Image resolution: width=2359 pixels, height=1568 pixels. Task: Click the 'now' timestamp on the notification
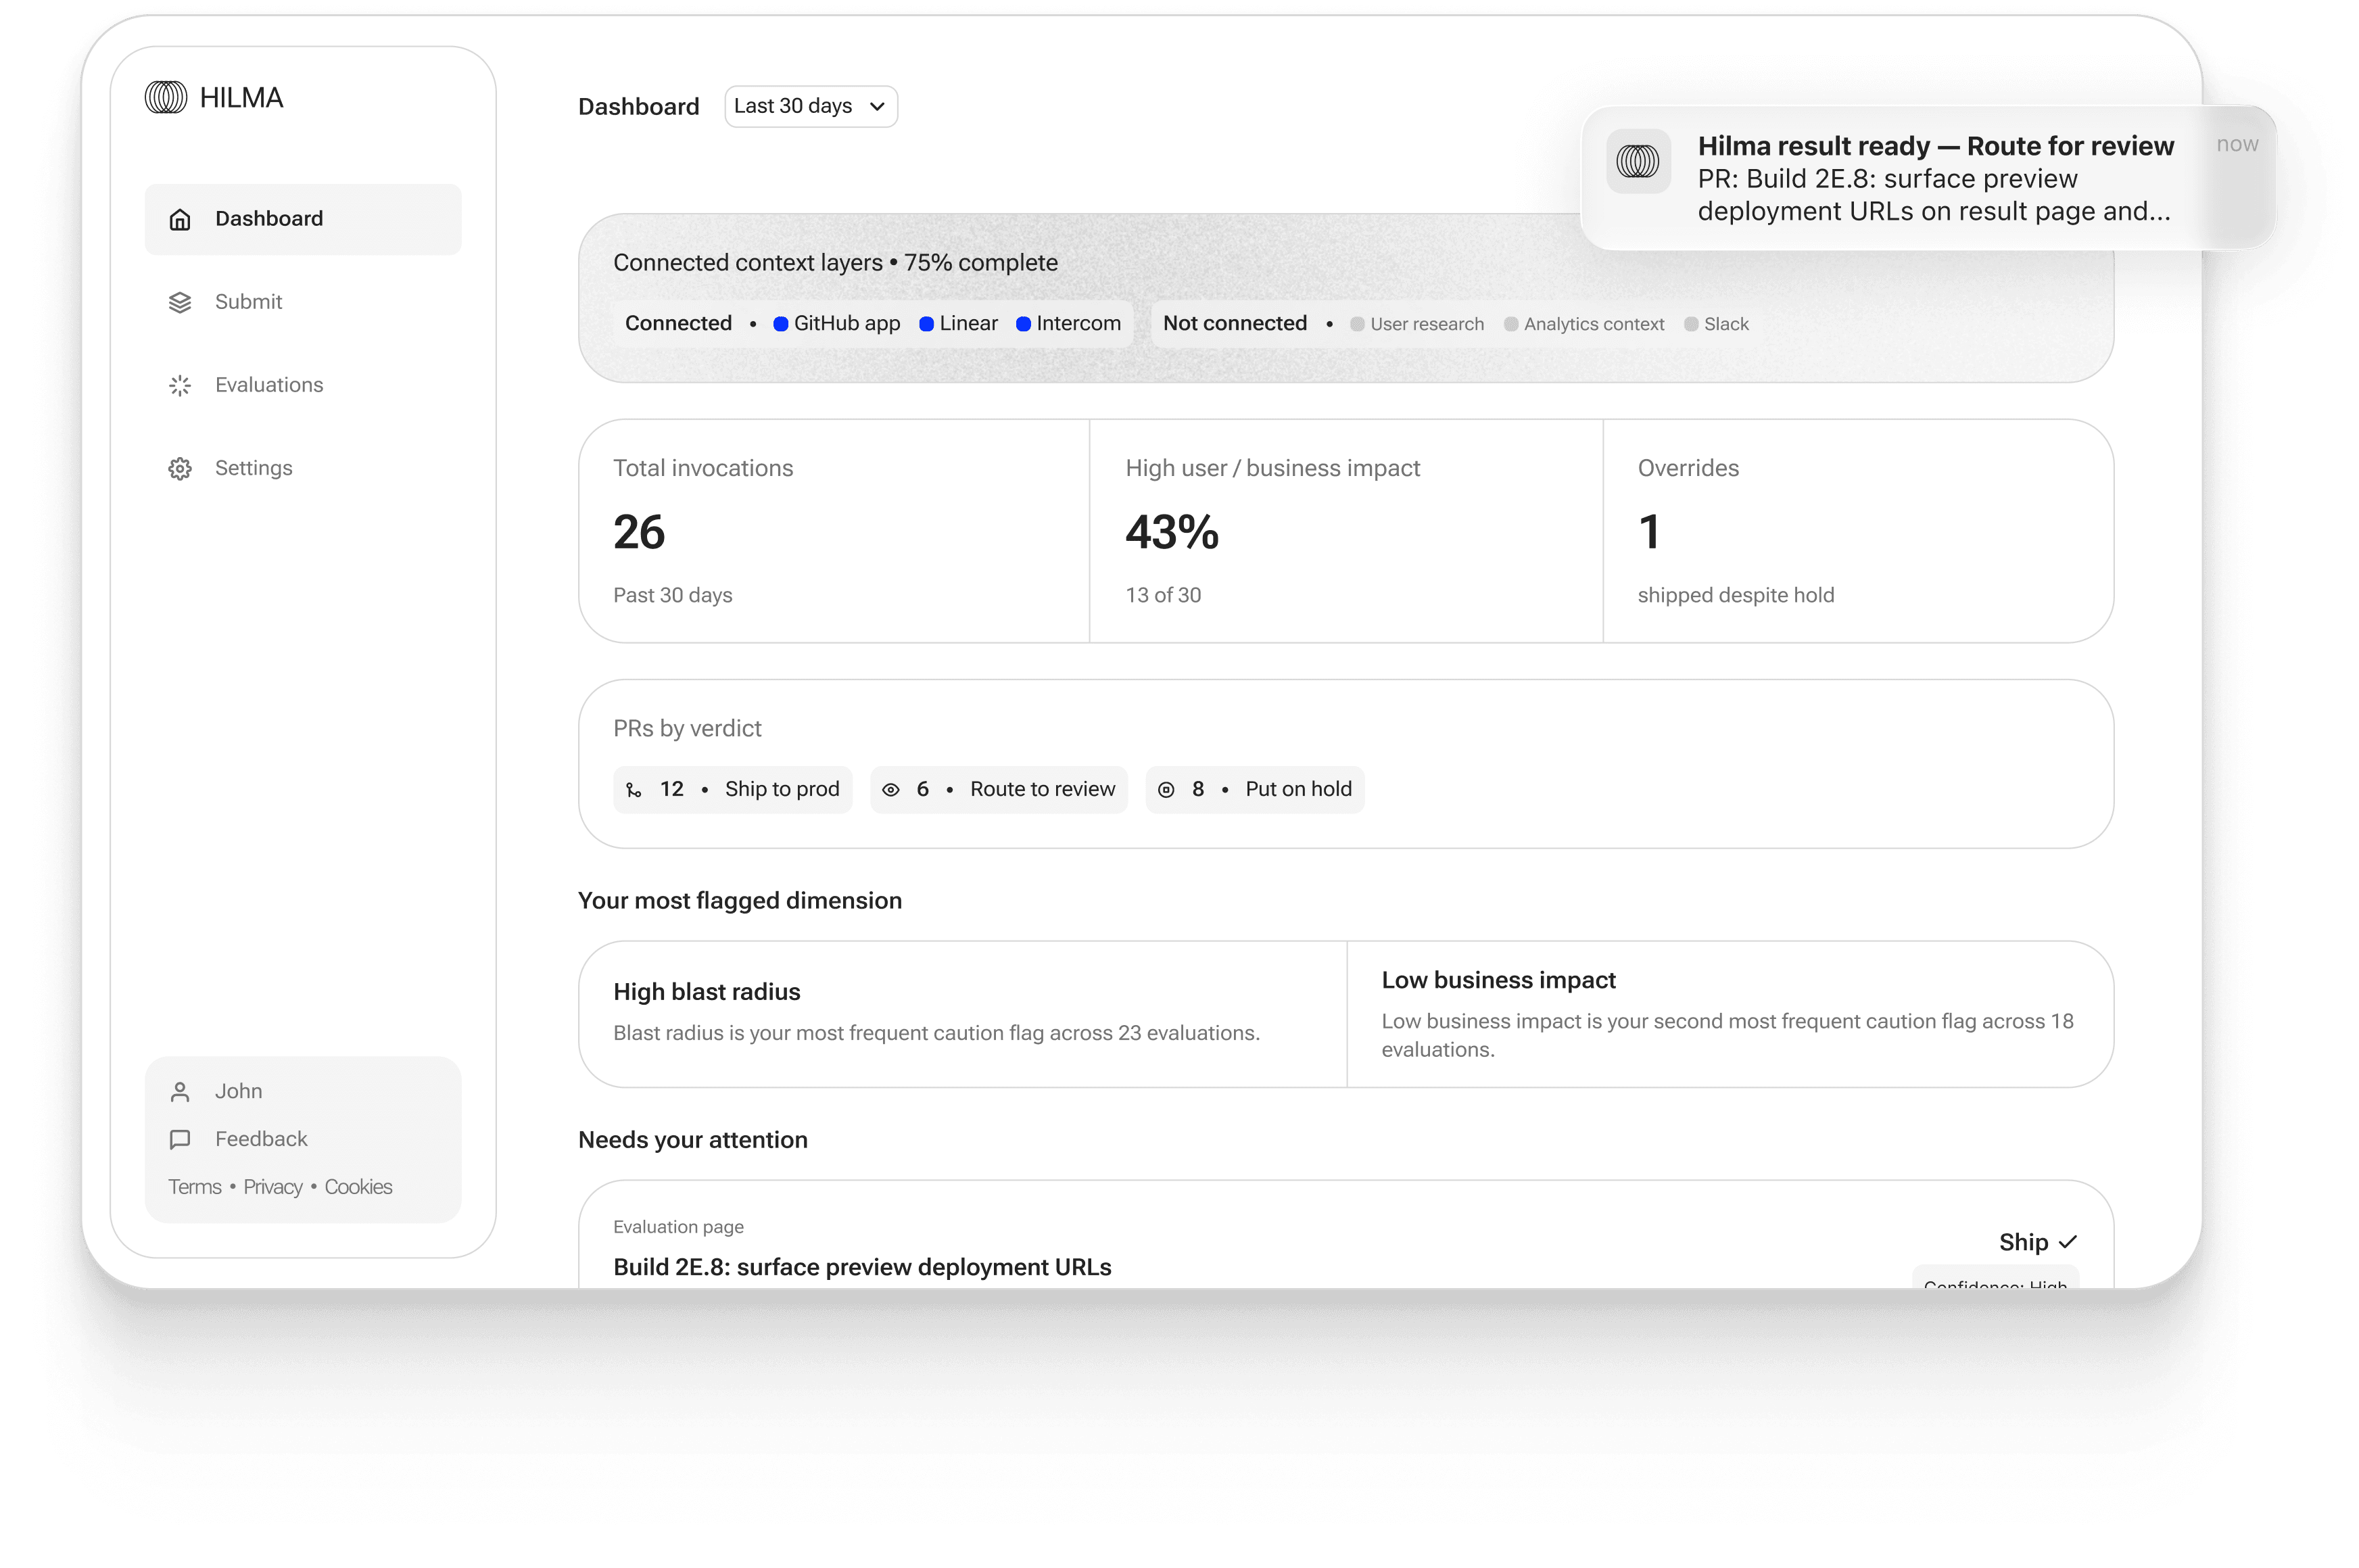2237,144
